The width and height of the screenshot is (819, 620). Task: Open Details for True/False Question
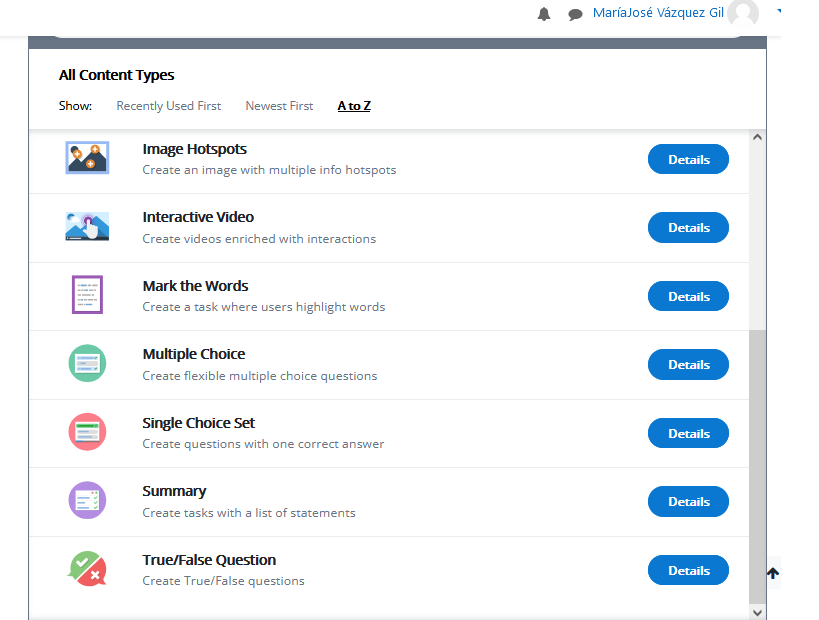(688, 571)
